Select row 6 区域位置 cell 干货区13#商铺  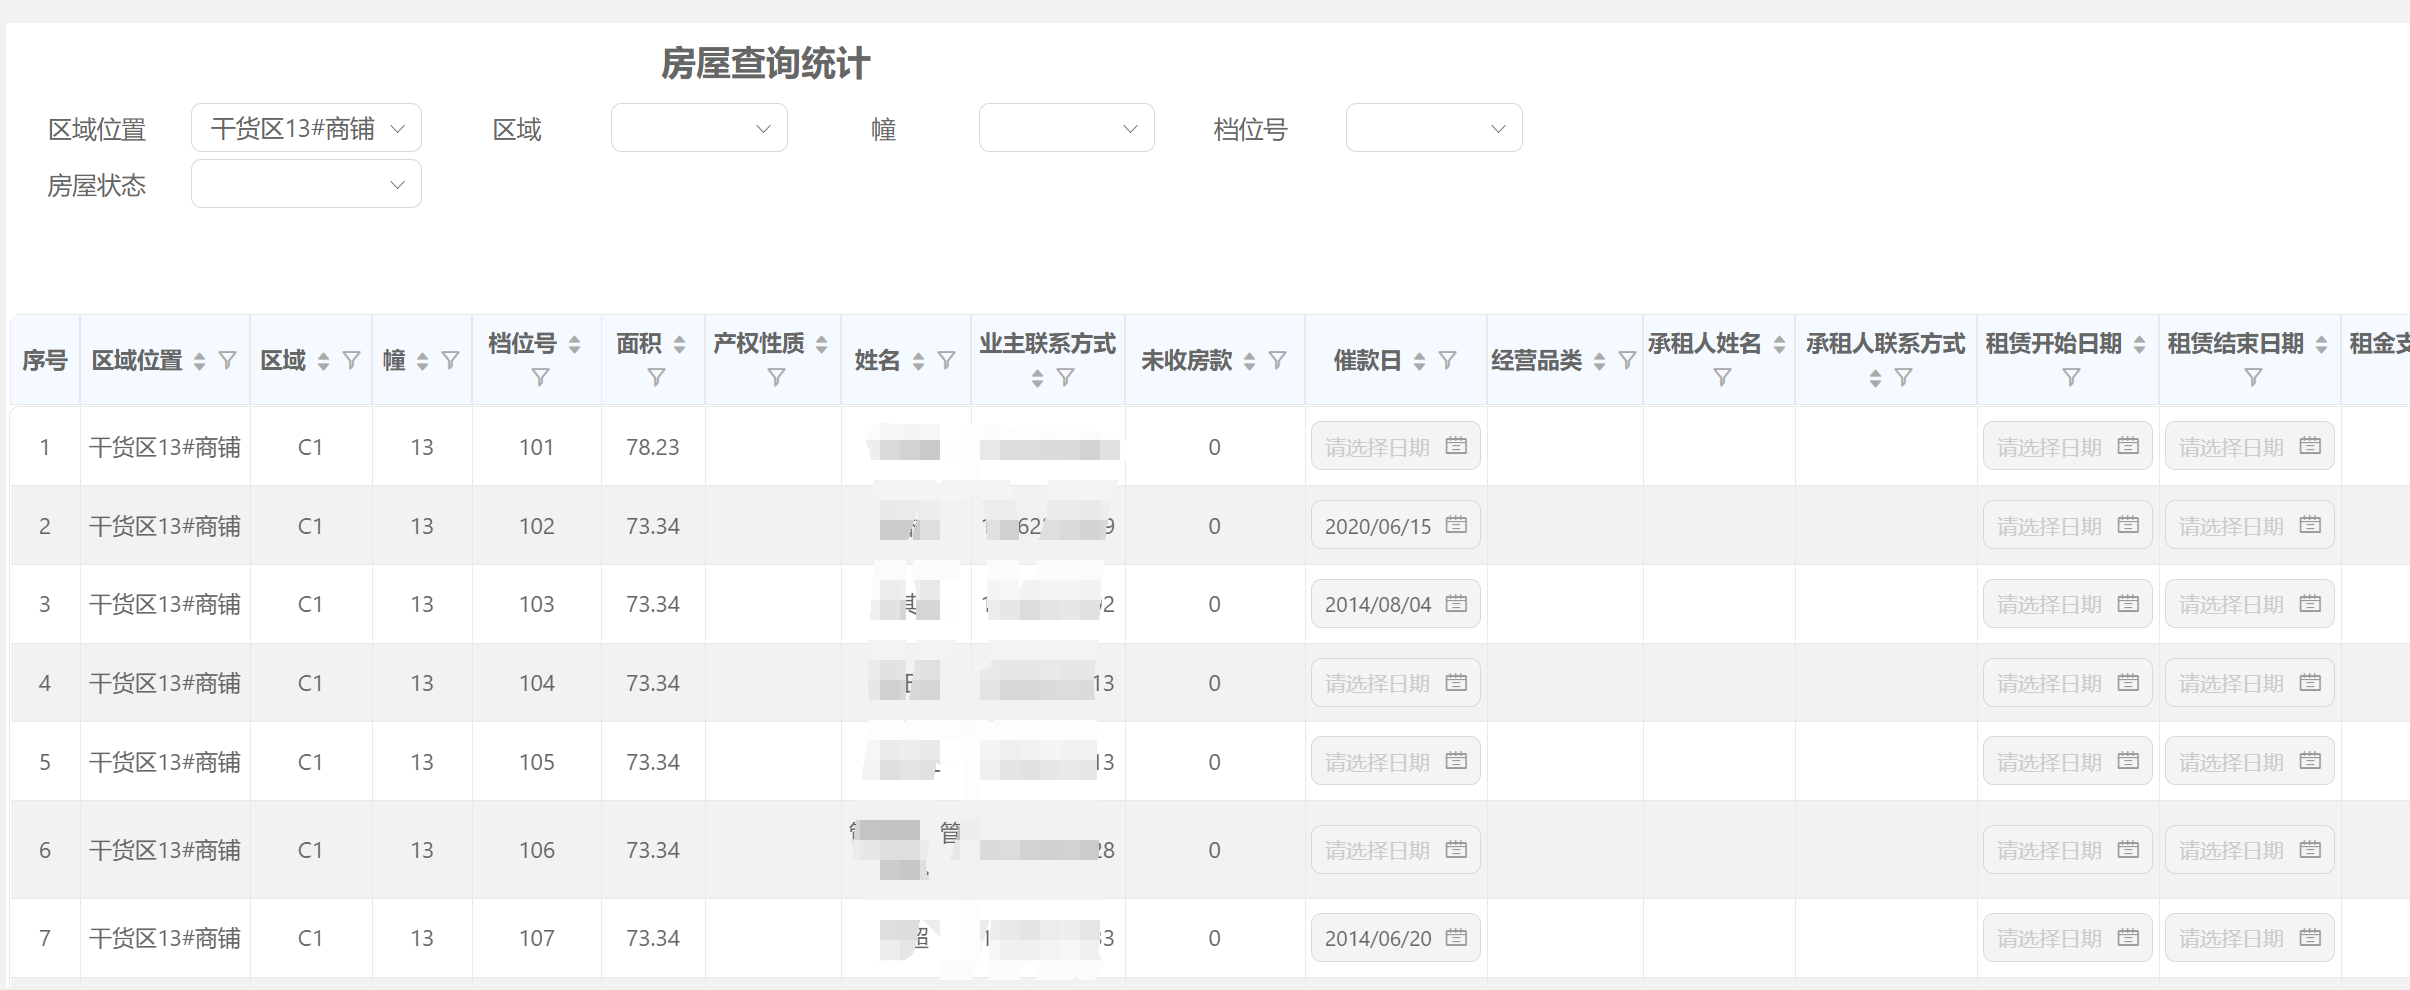point(165,850)
